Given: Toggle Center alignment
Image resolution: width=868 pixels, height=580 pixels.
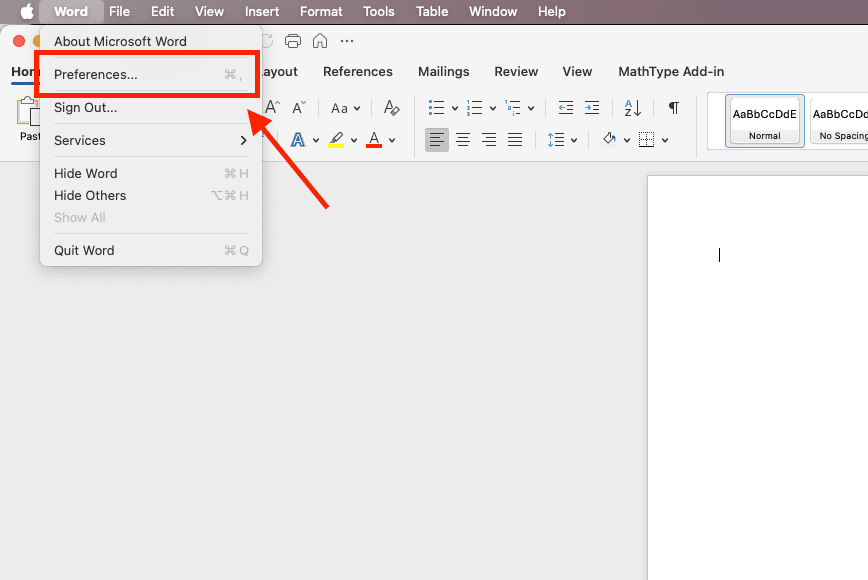Looking at the screenshot, I should click(463, 140).
